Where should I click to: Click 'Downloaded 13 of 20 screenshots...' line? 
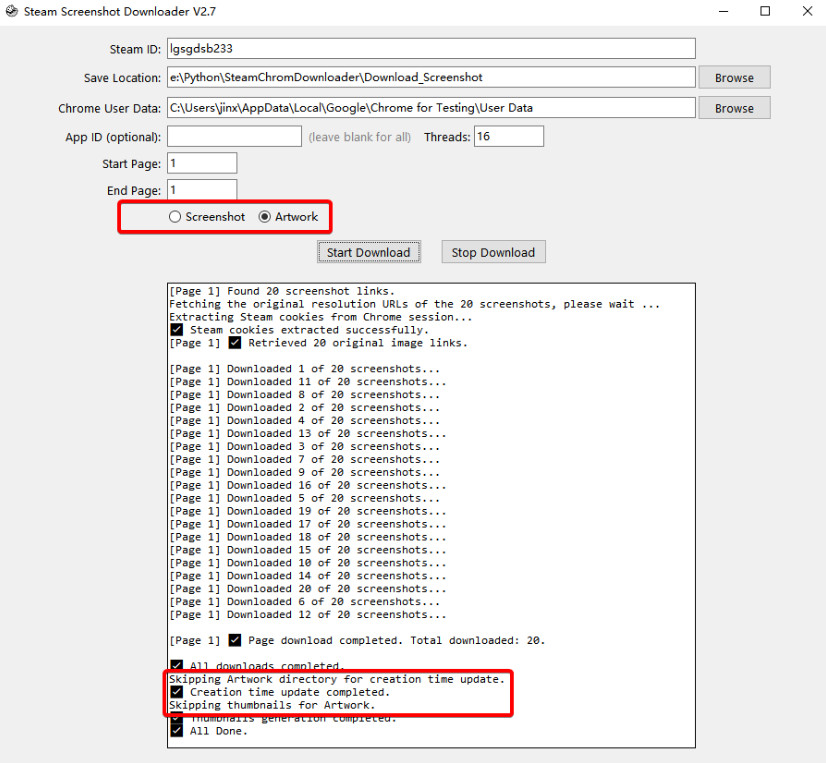coord(308,433)
